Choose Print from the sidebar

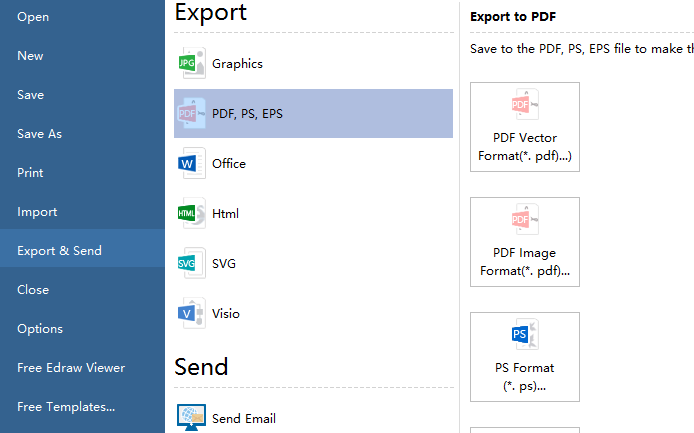pyautogui.click(x=30, y=173)
